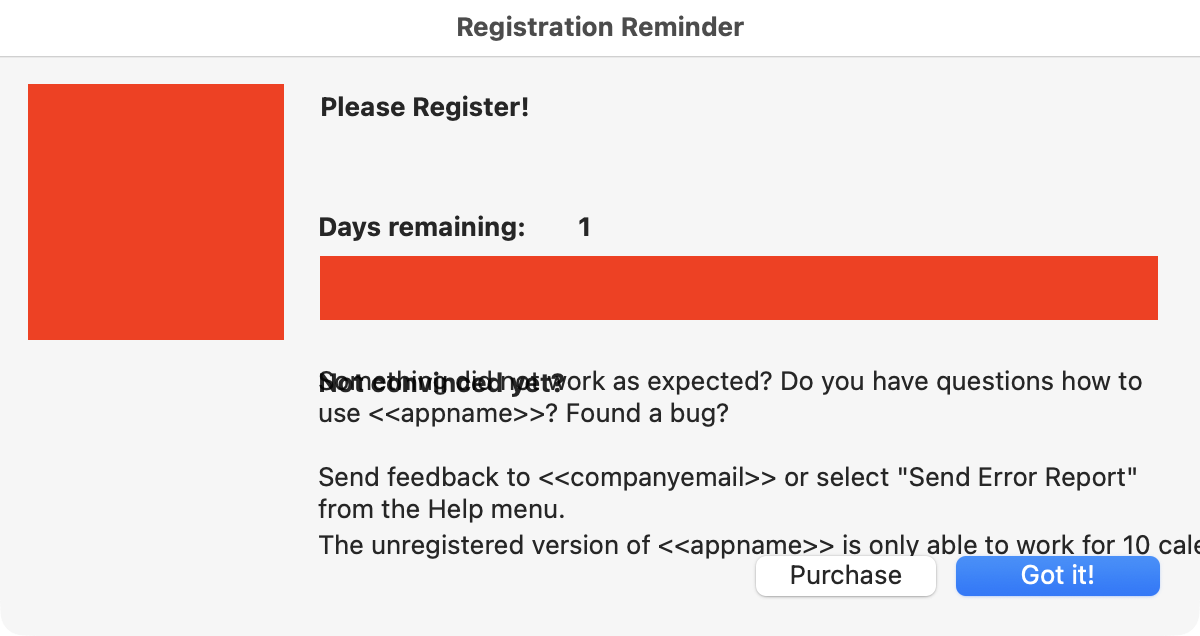This screenshot has height=636, width=1200.
Task: Click the Registration Reminder title bar
Action: pos(600,27)
